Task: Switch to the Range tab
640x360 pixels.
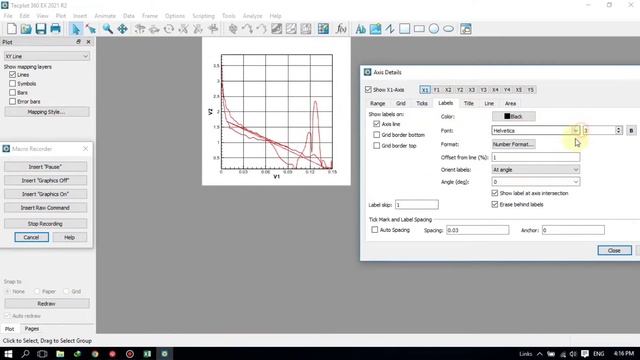Action: (378, 103)
